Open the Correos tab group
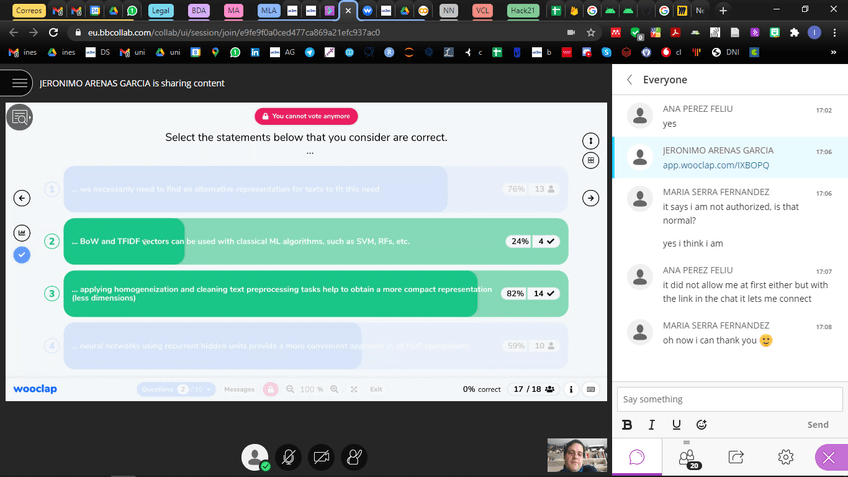This screenshot has height=477, width=848. (29, 10)
